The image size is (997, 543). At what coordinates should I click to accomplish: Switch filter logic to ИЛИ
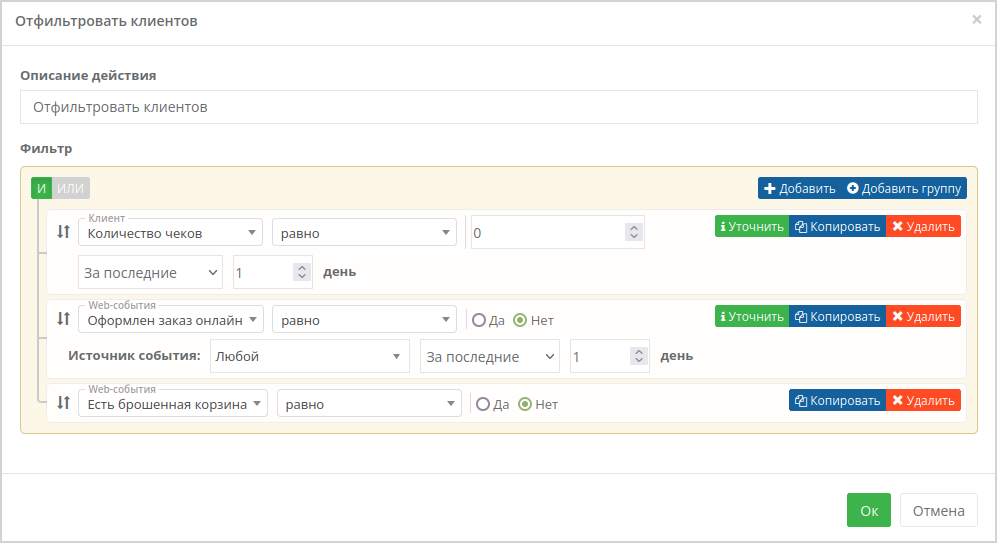pos(71,188)
